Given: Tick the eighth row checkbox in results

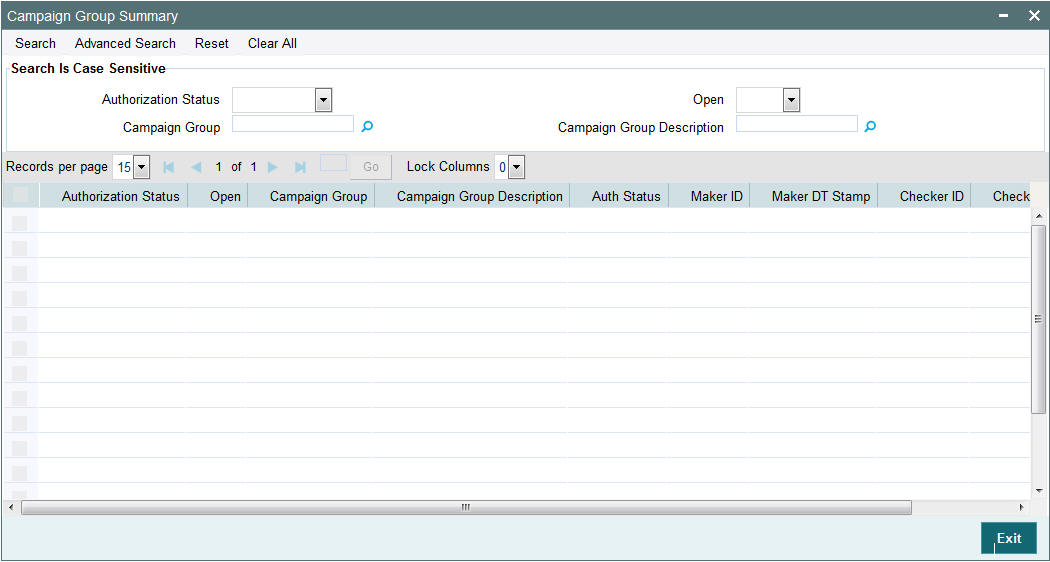Looking at the screenshot, I should coord(19,398).
